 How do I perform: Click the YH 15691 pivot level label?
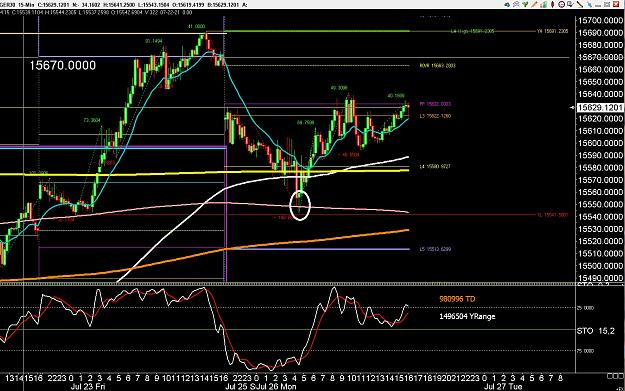pyautogui.click(x=552, y=31)
